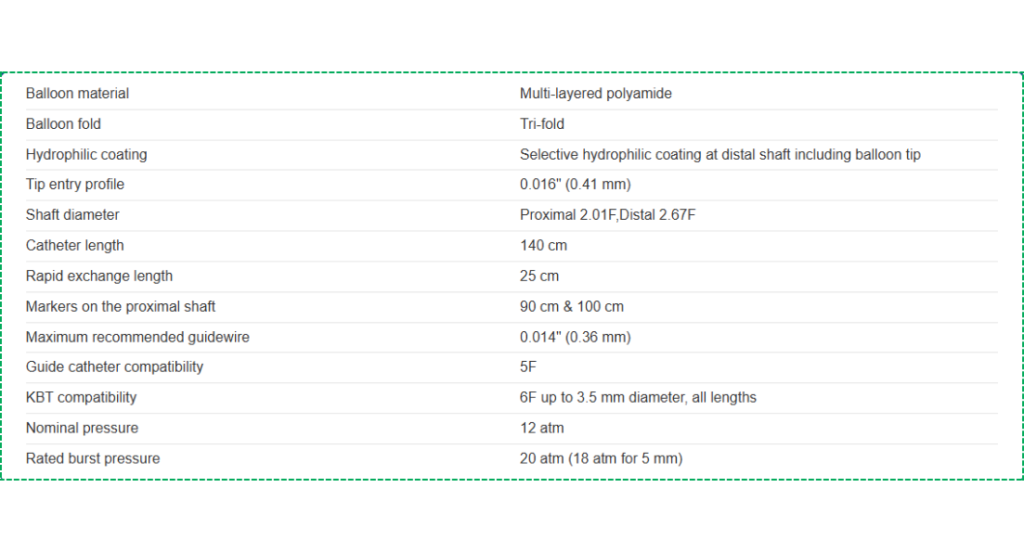Click the Catheter length label
Viewport: 1024px width, 552px height.
tap(75, 246)
